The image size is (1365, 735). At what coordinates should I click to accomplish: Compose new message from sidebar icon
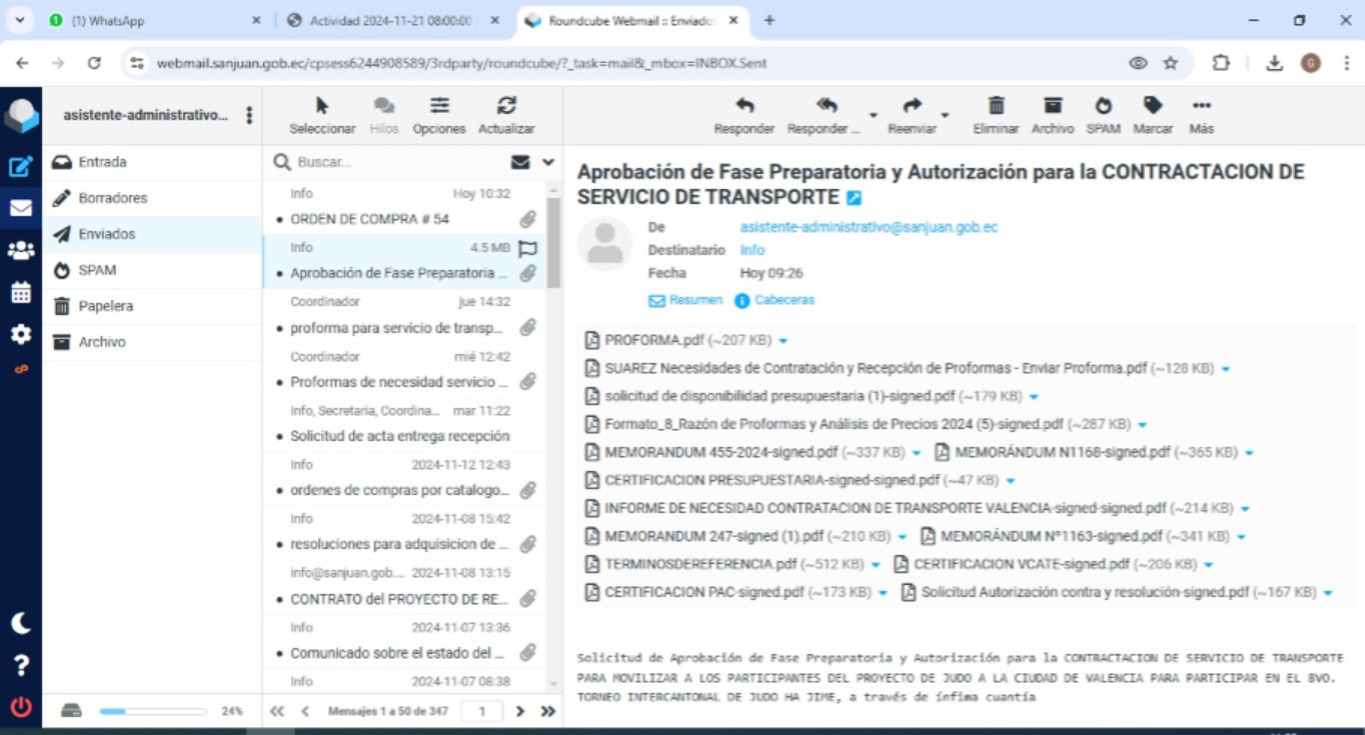coord(20,167)
